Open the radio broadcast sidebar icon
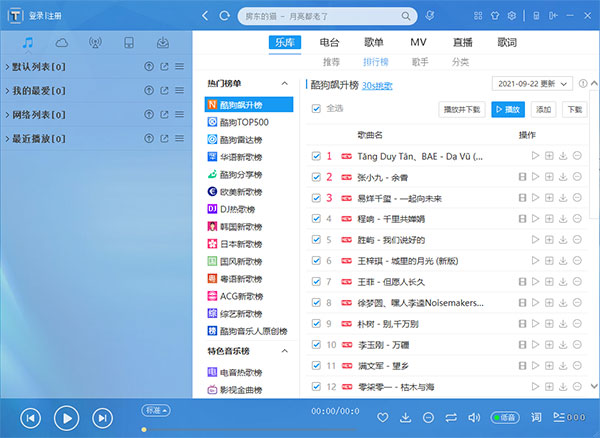 [x=95, y=42]
